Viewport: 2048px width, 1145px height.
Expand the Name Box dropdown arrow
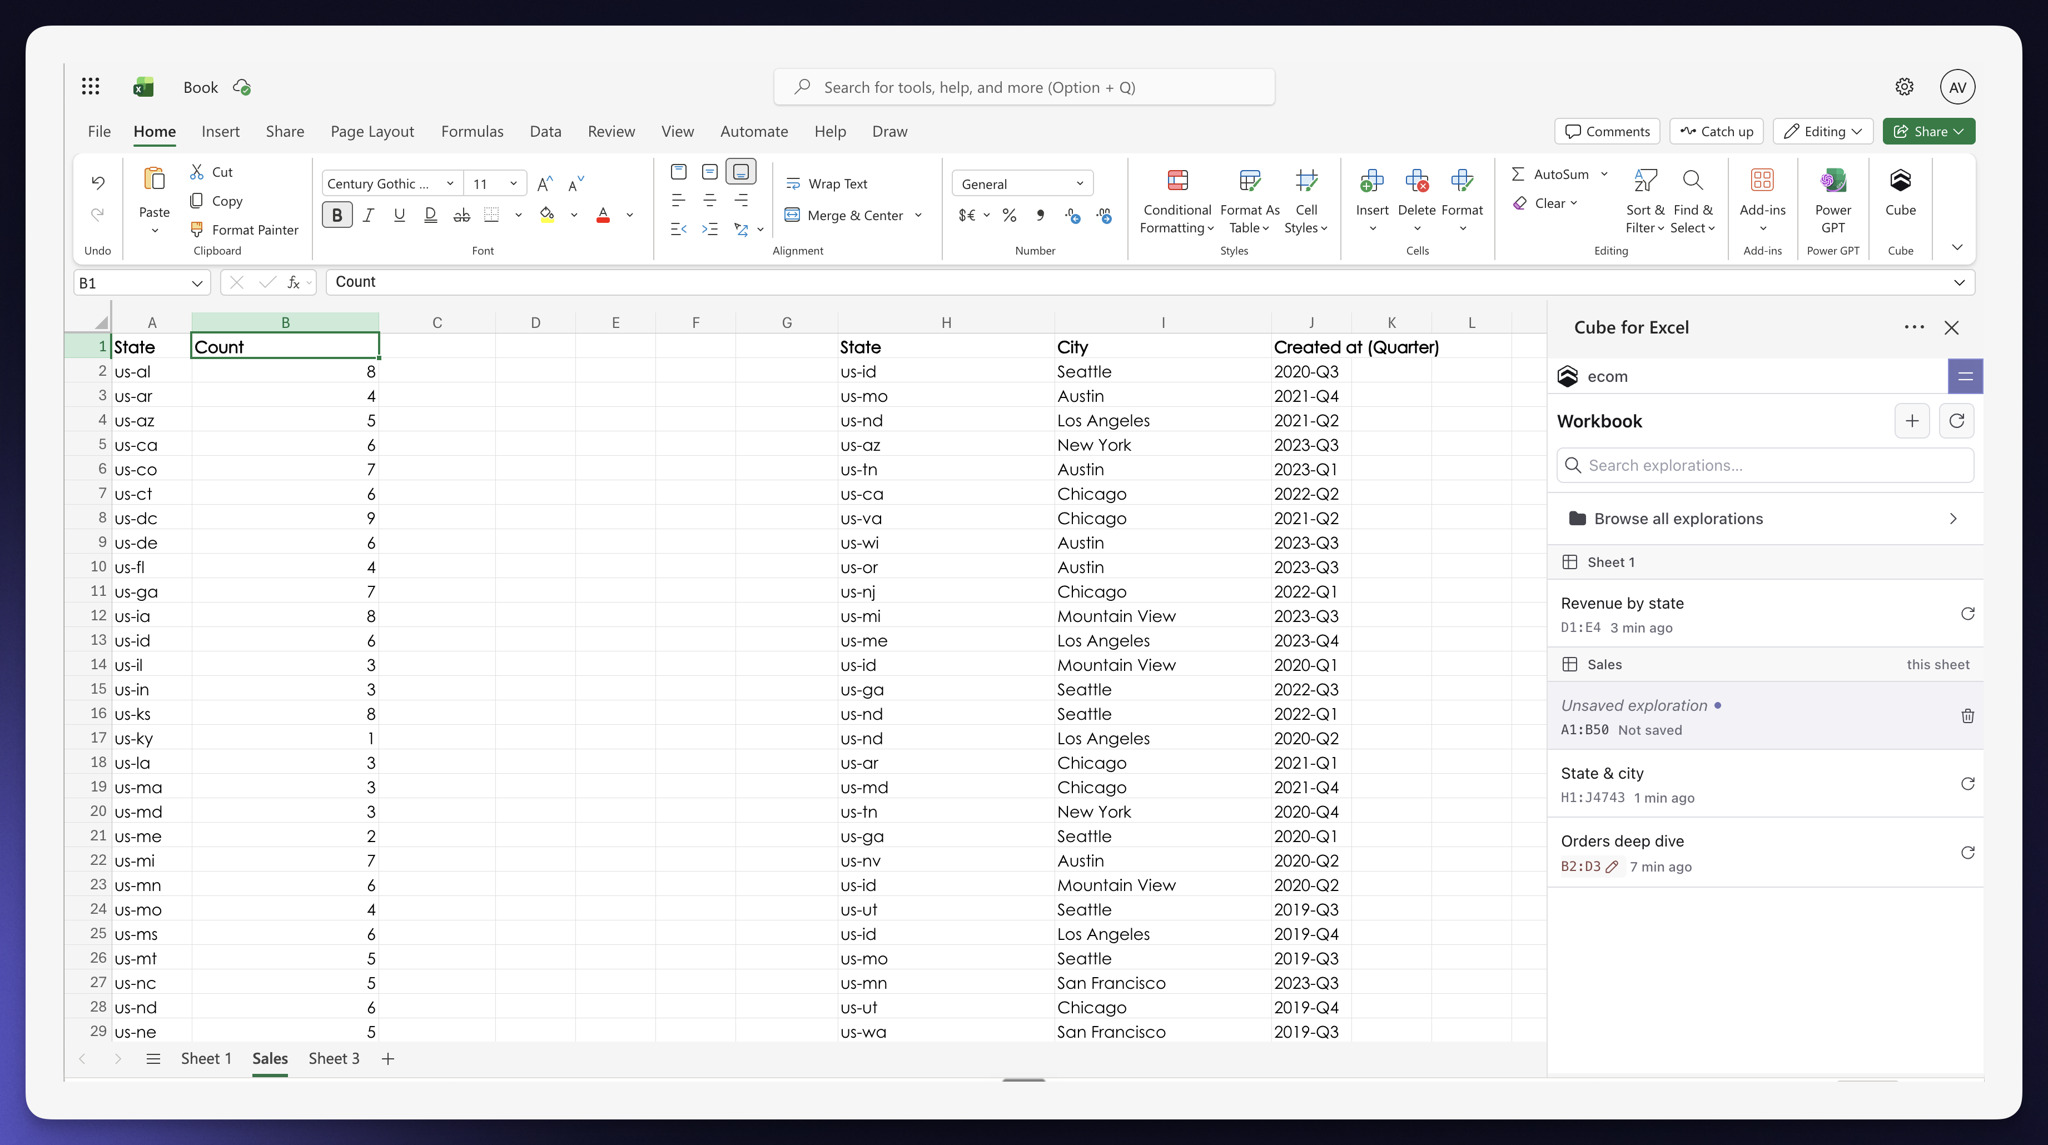(197, 283)
